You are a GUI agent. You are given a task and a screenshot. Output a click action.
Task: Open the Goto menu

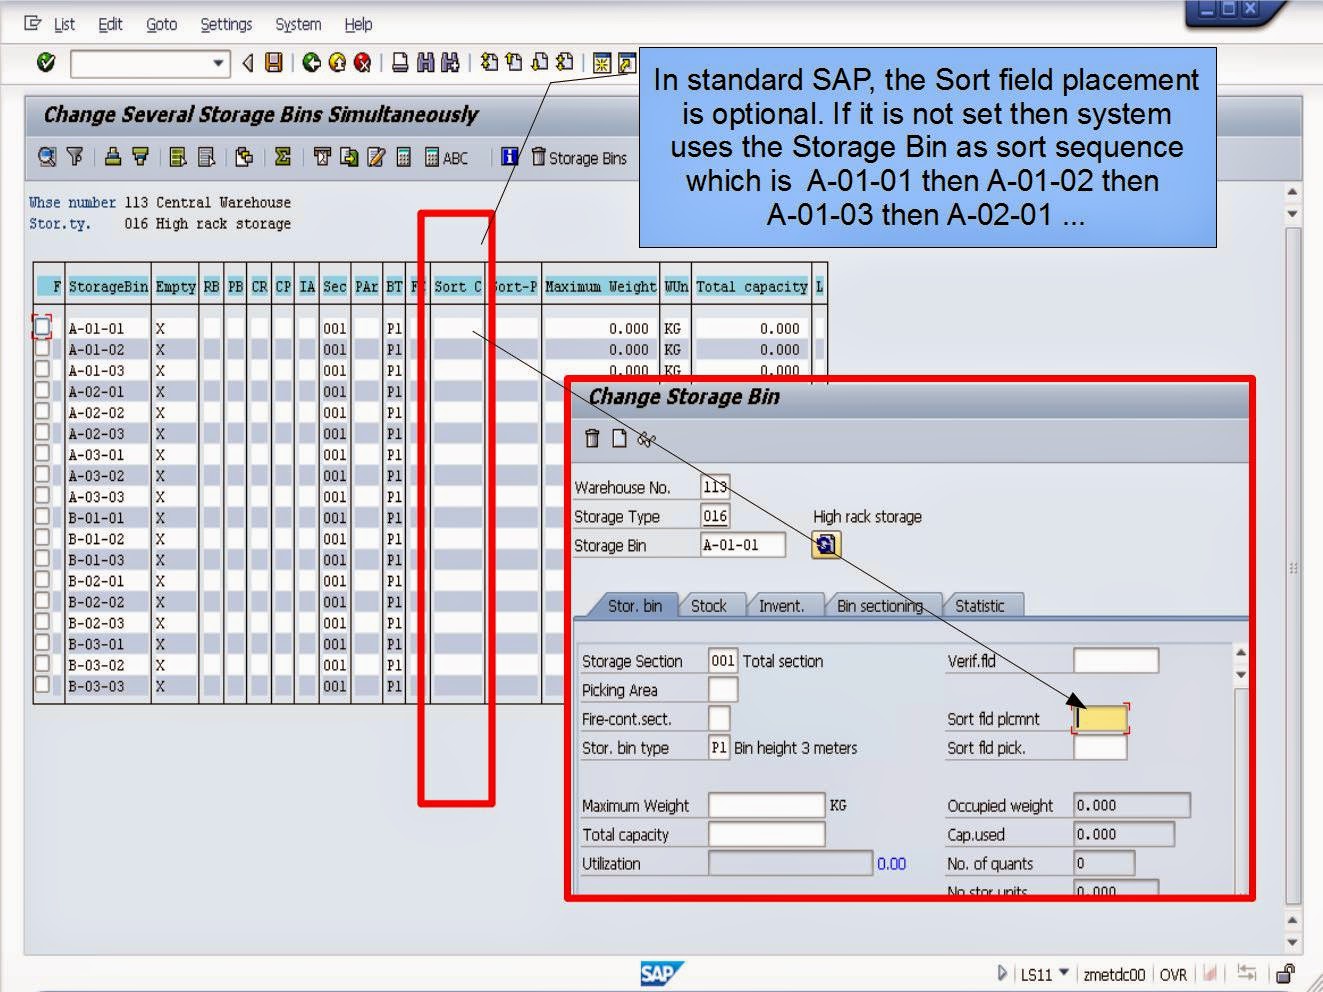[161, 24]
